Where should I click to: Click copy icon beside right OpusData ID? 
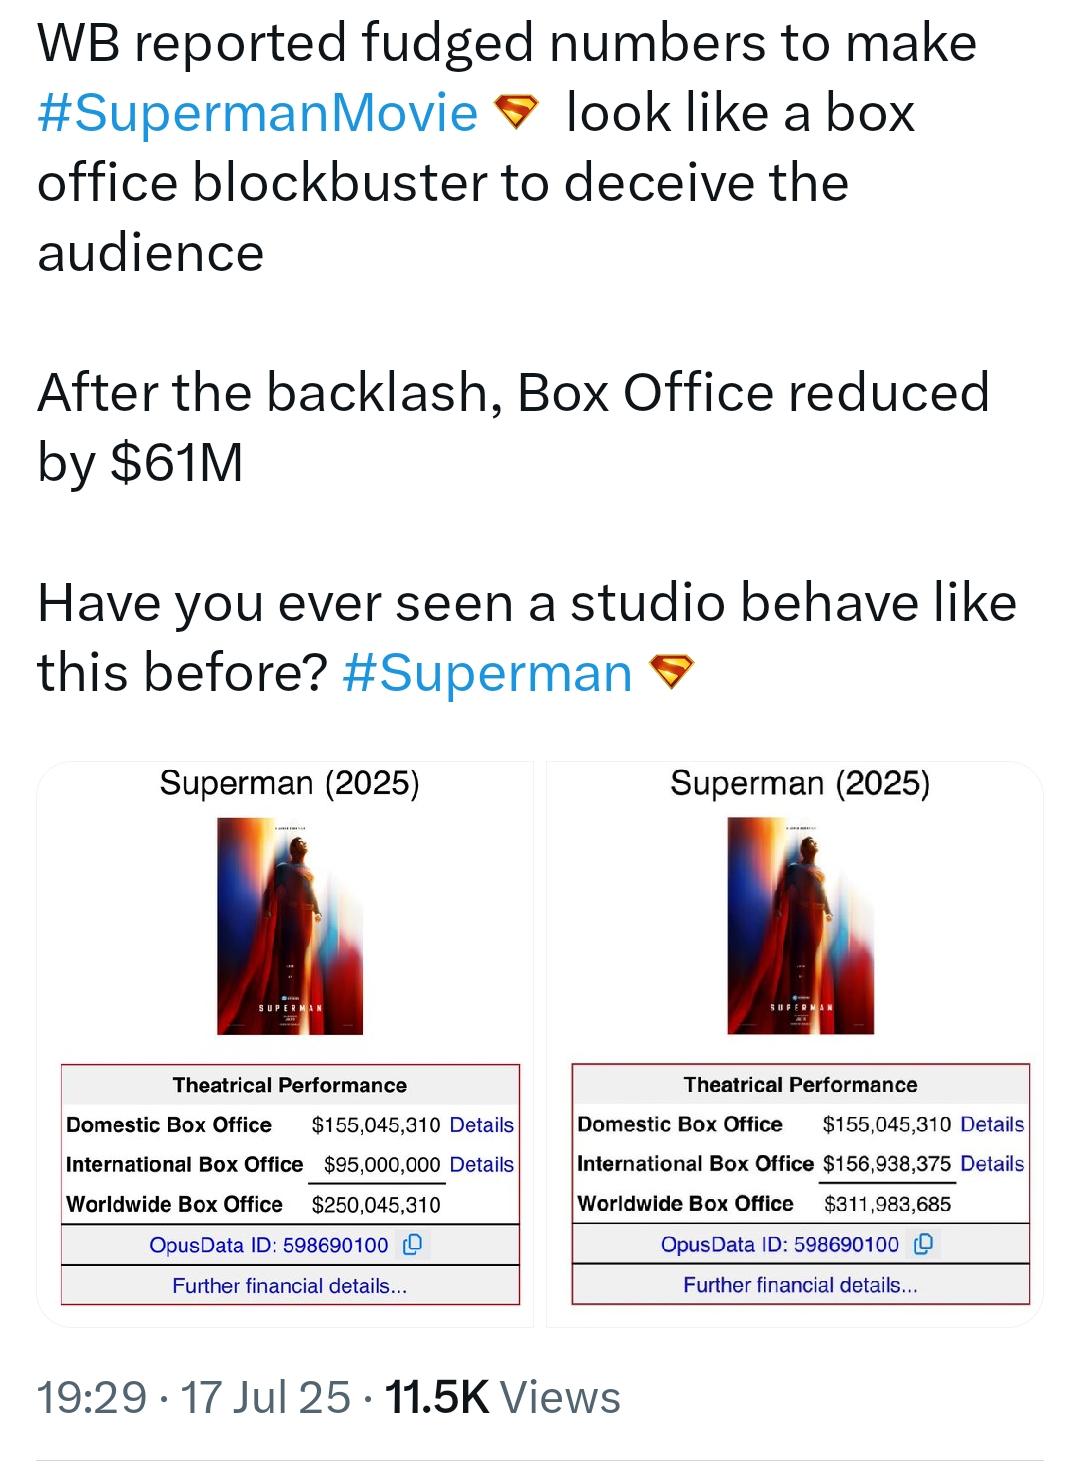(924, 1244)
